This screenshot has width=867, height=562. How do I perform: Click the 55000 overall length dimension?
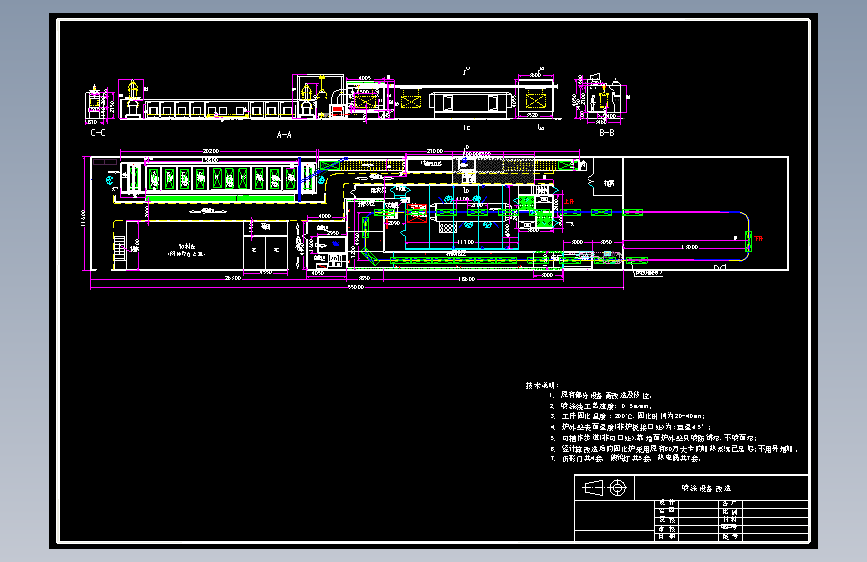pos(356,287)
